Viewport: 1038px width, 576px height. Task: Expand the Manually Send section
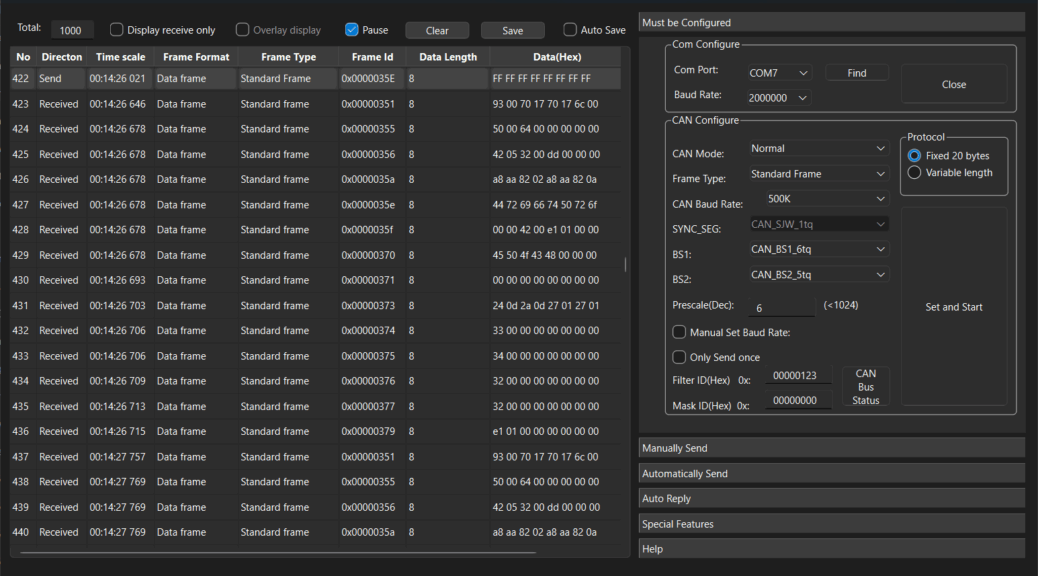(831, 448)
